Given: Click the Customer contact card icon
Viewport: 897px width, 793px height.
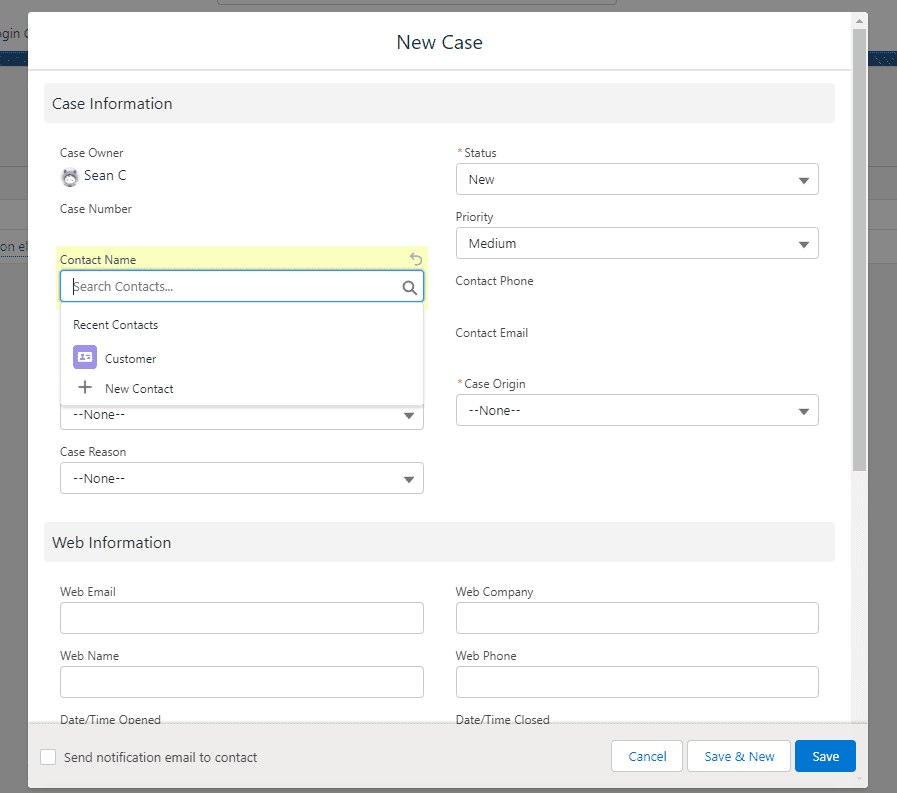Looking at the screenshot, I should 85,358.
